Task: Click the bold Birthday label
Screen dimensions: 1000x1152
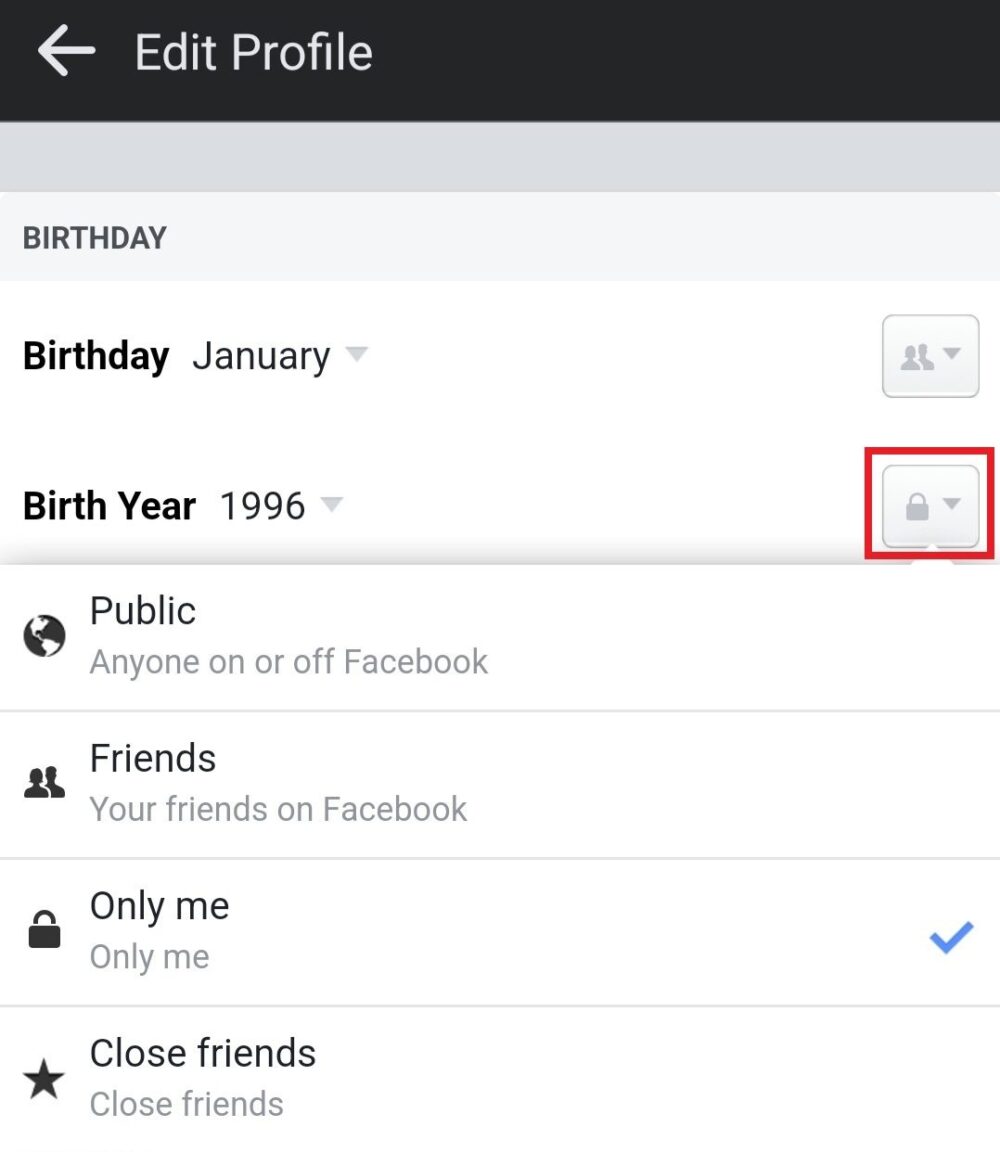Action: click(96, 356)
